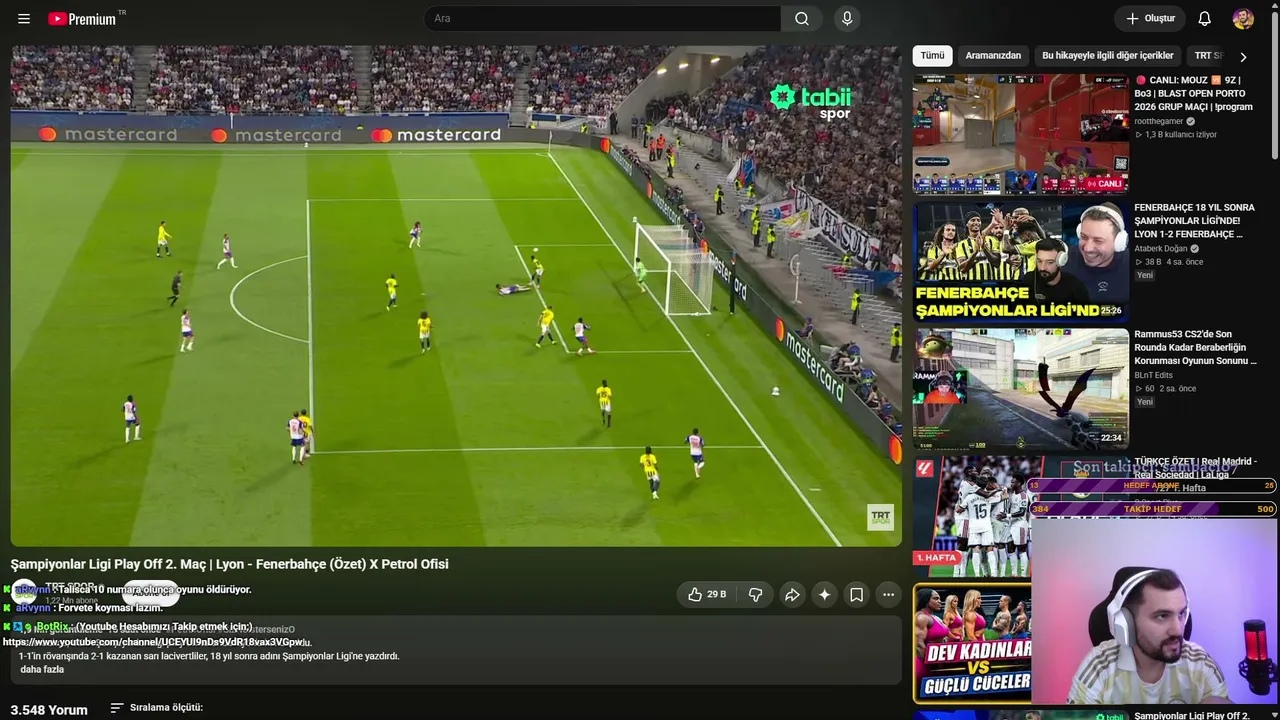Open more actions three-dot menu
This screenshot has height=720, width=1280.
[888, 595]
